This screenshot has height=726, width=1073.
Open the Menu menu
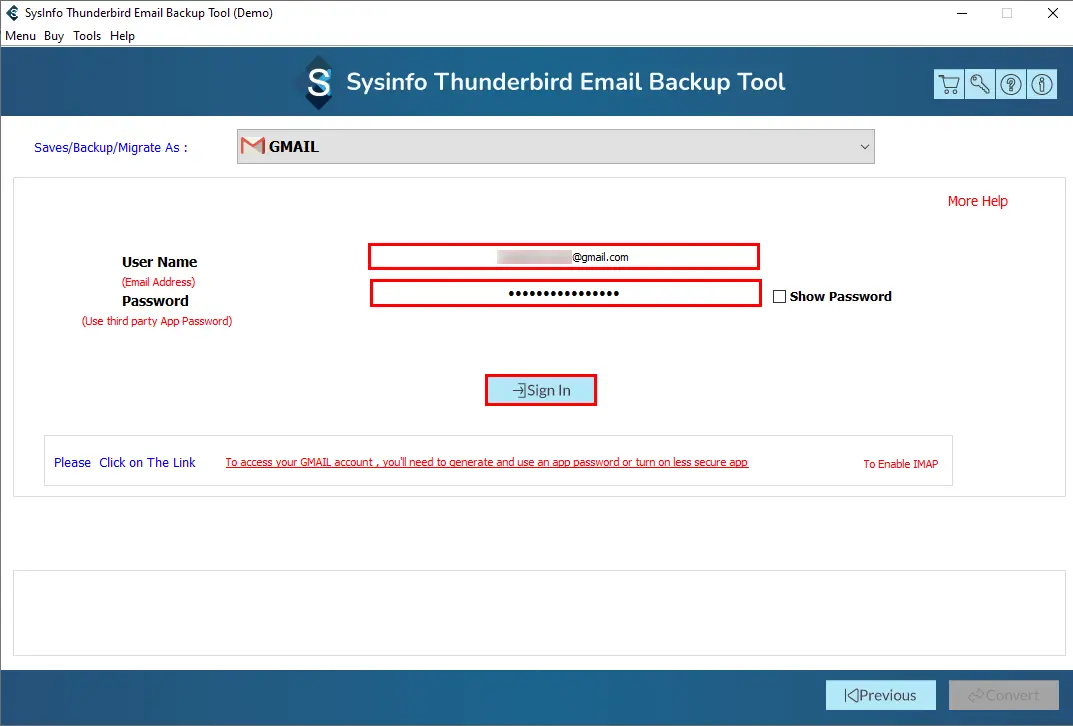click(x=20, y=36)
